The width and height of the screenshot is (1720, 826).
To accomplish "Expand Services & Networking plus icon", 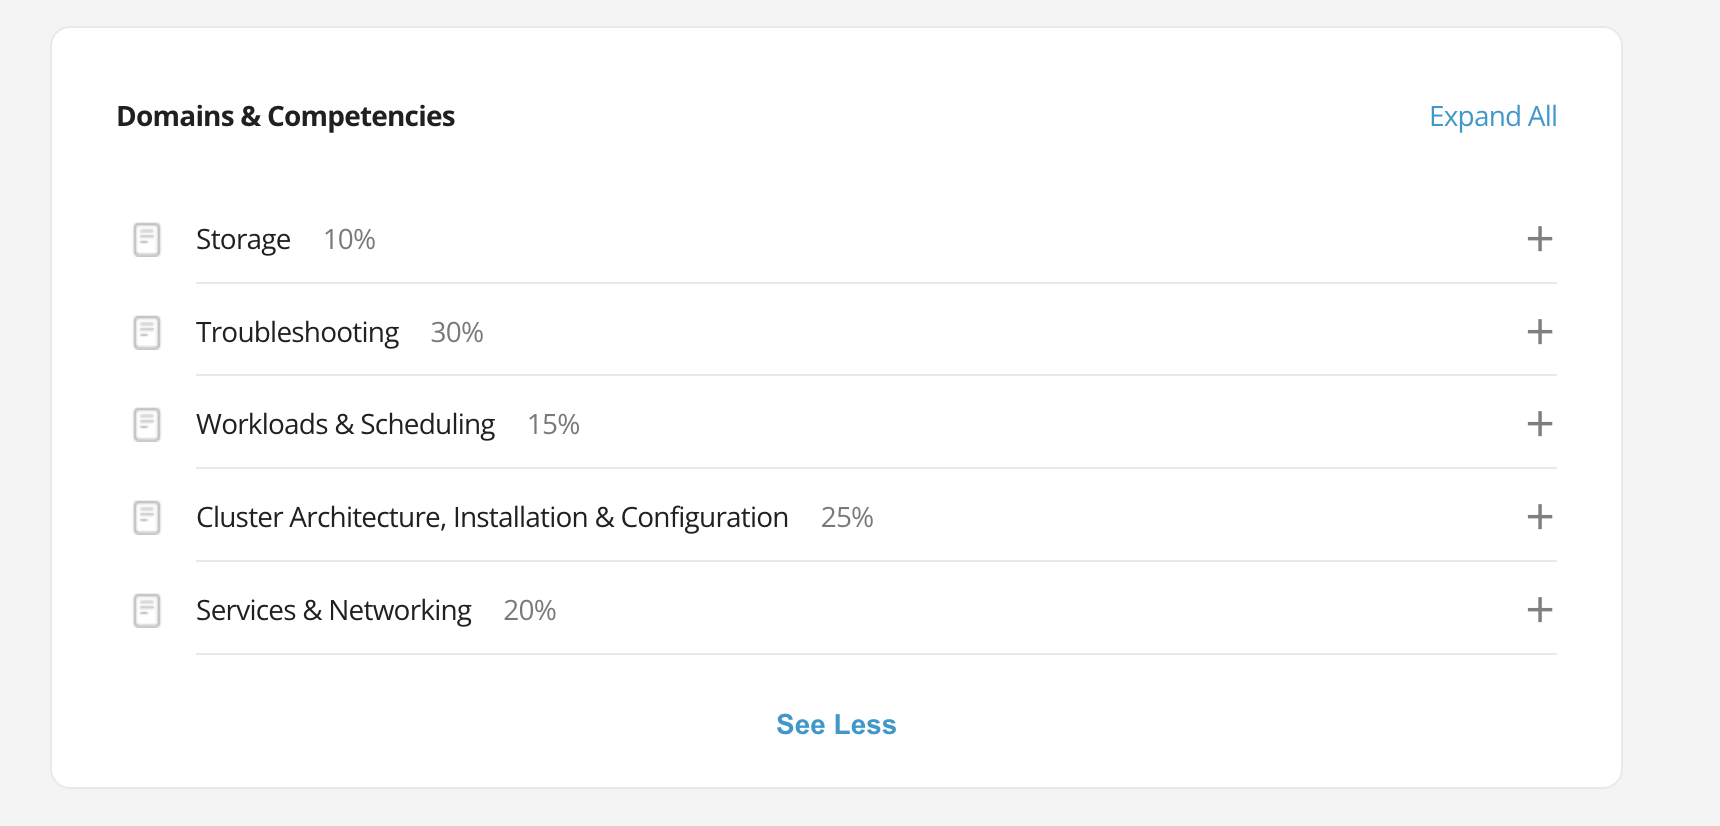I will (x=1540, y=610).
